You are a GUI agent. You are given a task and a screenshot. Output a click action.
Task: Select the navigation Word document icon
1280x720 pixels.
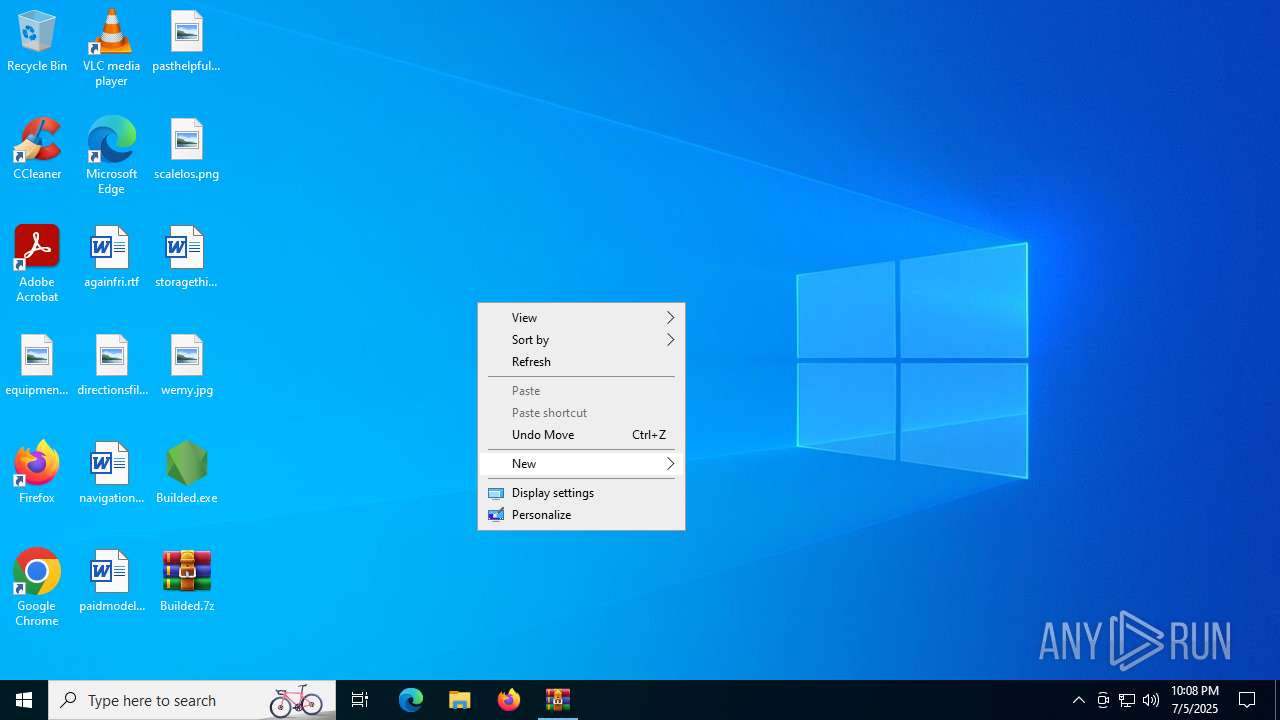111,474
